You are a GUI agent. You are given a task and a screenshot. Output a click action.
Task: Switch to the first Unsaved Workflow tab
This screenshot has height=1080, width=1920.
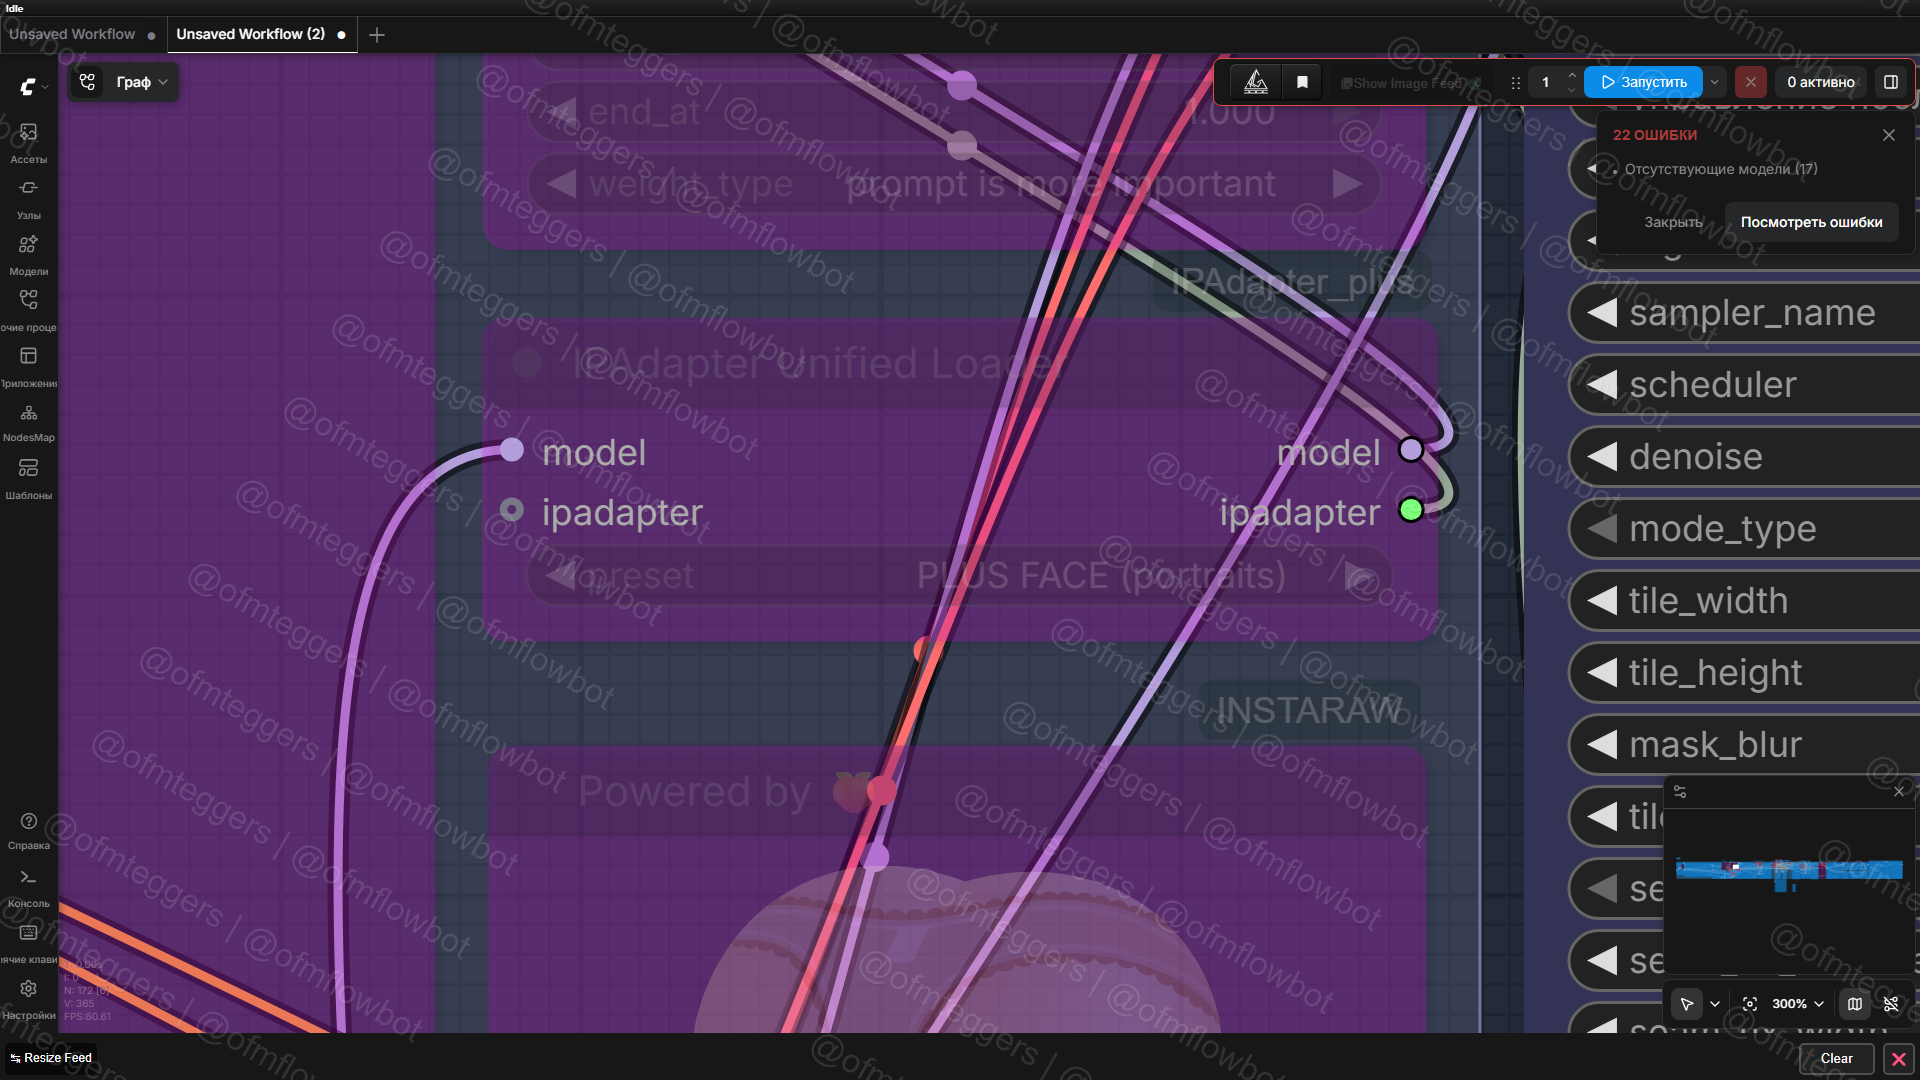coord(72,34)
